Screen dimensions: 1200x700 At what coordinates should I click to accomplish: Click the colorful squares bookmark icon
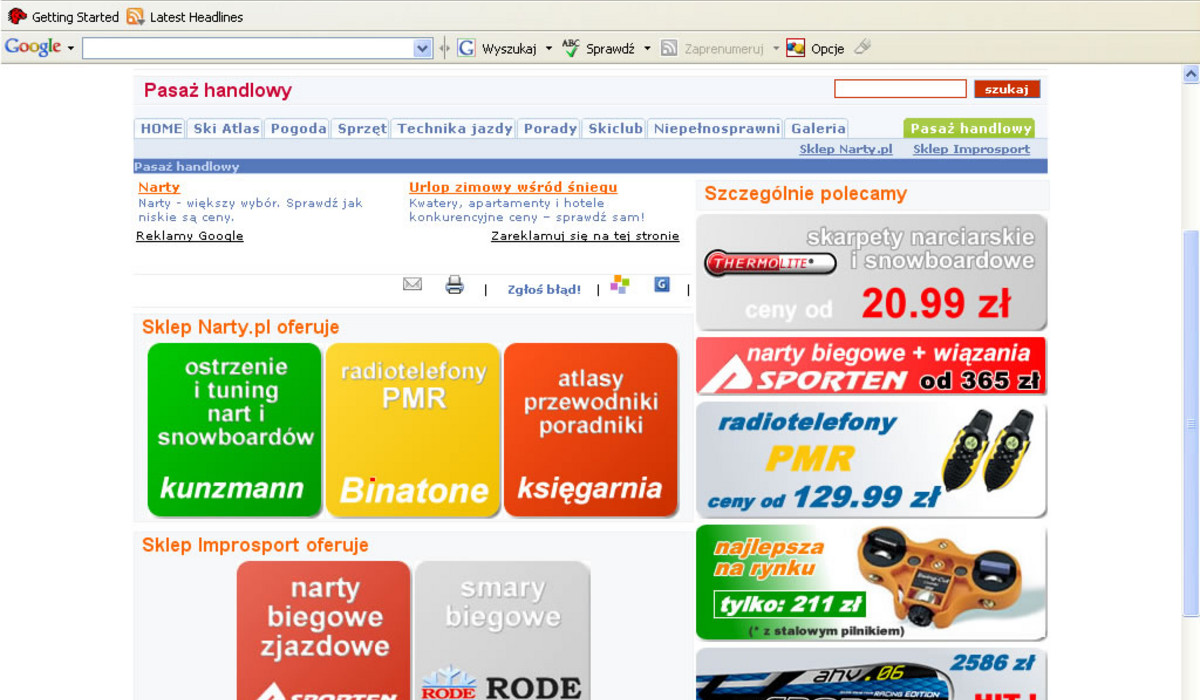(620, 285)
